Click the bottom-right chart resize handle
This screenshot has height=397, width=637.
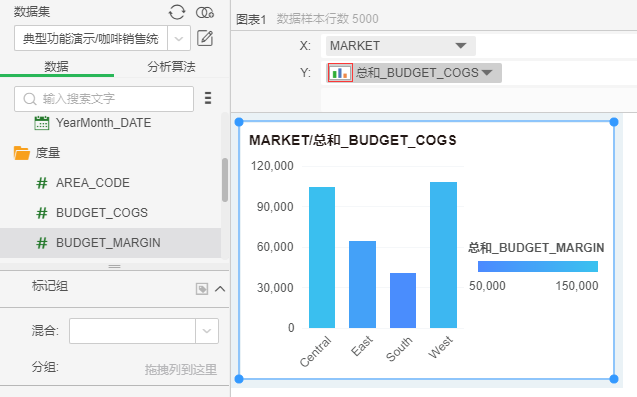pyautogui.click(x=614, y=379)
